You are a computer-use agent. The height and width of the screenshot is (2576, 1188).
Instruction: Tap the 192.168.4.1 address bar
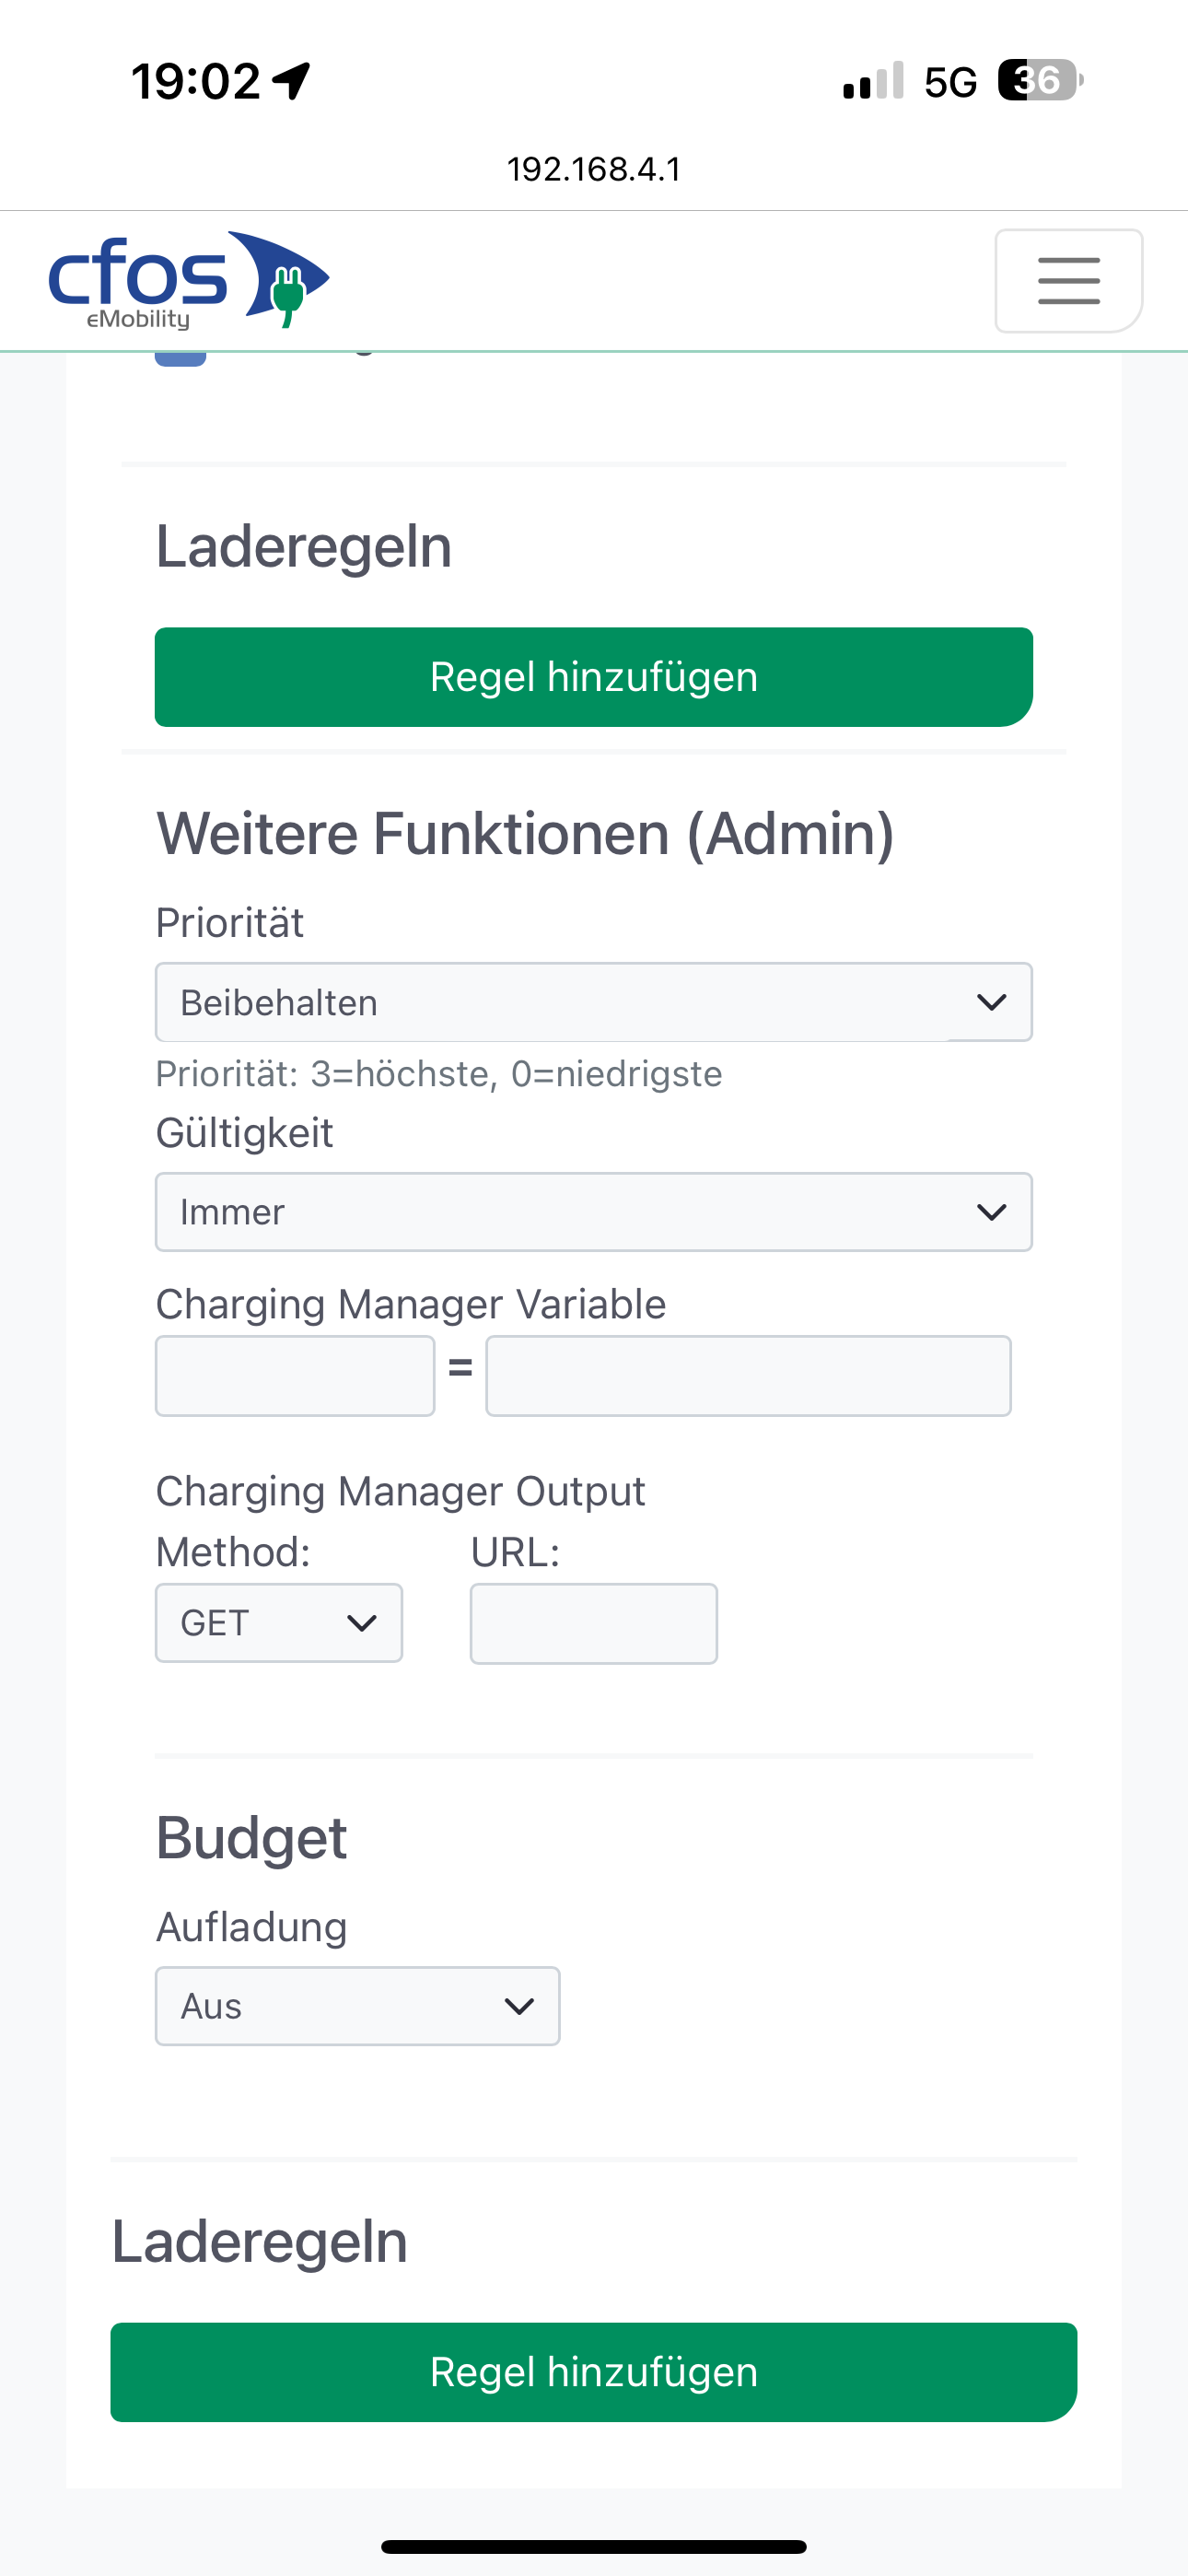click(x=594, y=169)
